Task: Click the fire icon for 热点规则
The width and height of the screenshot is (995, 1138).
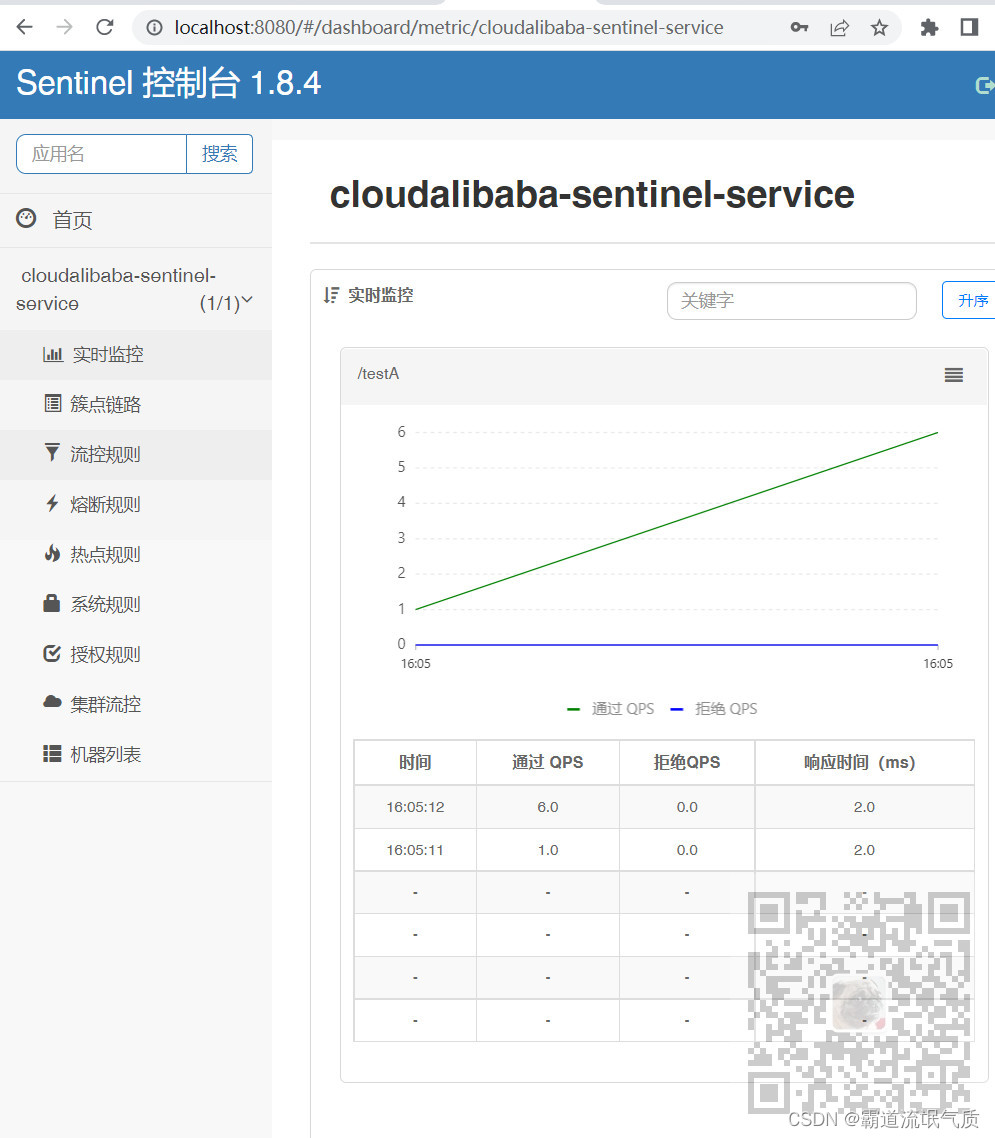Action: [x=52, y=554]
